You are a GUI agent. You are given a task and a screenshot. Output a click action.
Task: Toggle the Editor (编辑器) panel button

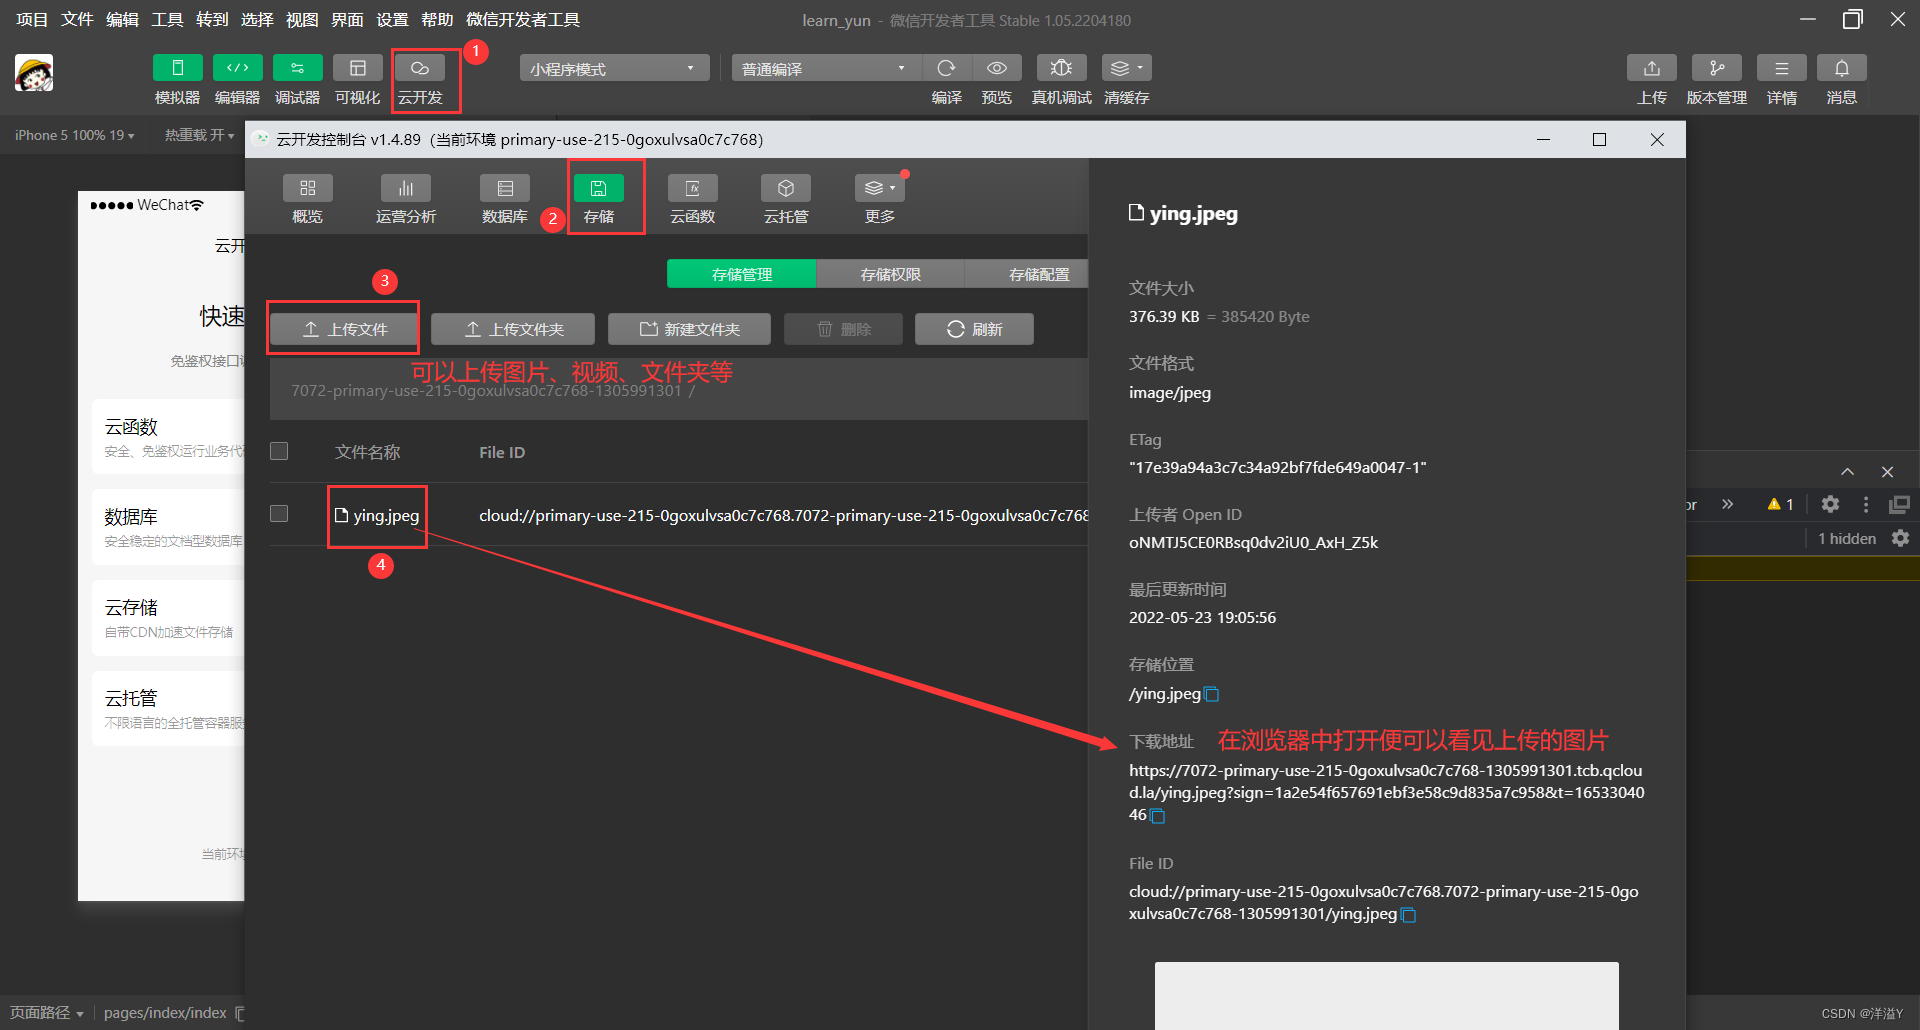click(237, 68)
